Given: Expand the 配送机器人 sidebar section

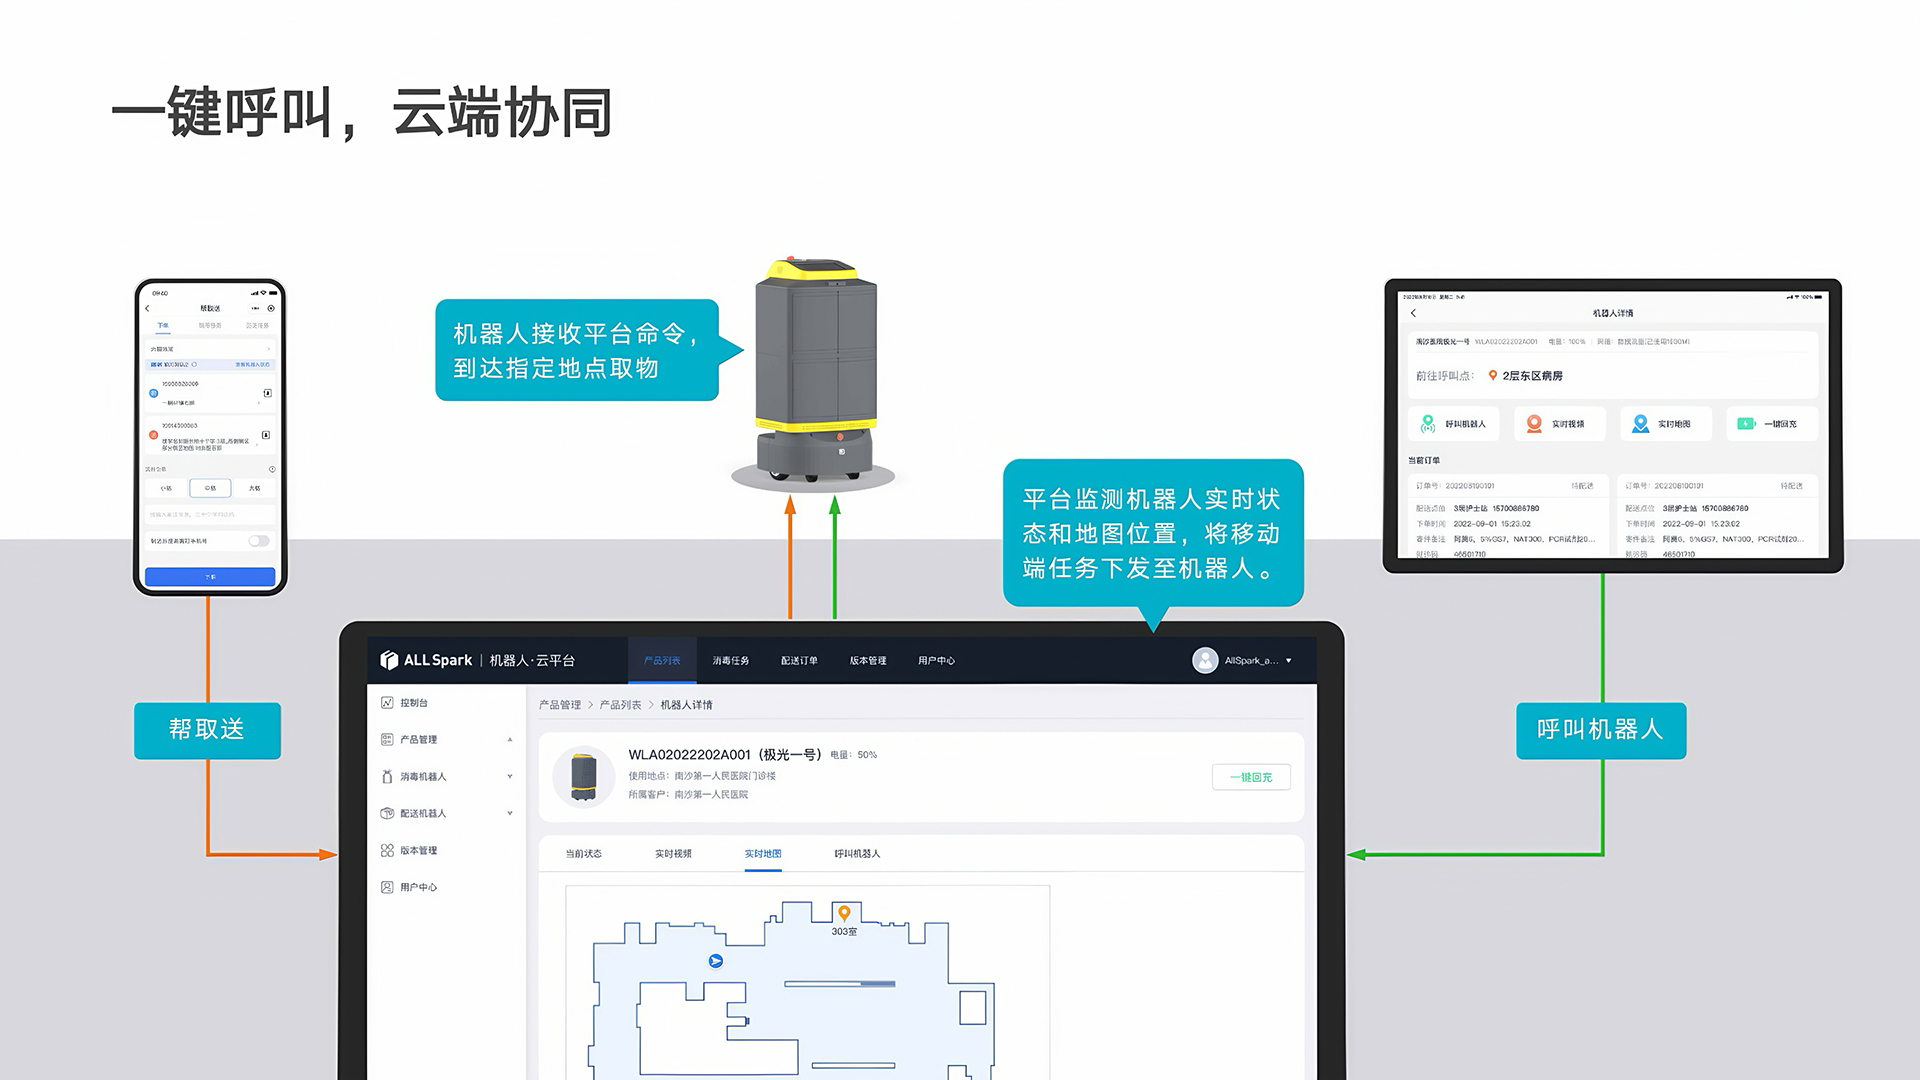Looking at the screenshot, I should [x=510, y=813].
